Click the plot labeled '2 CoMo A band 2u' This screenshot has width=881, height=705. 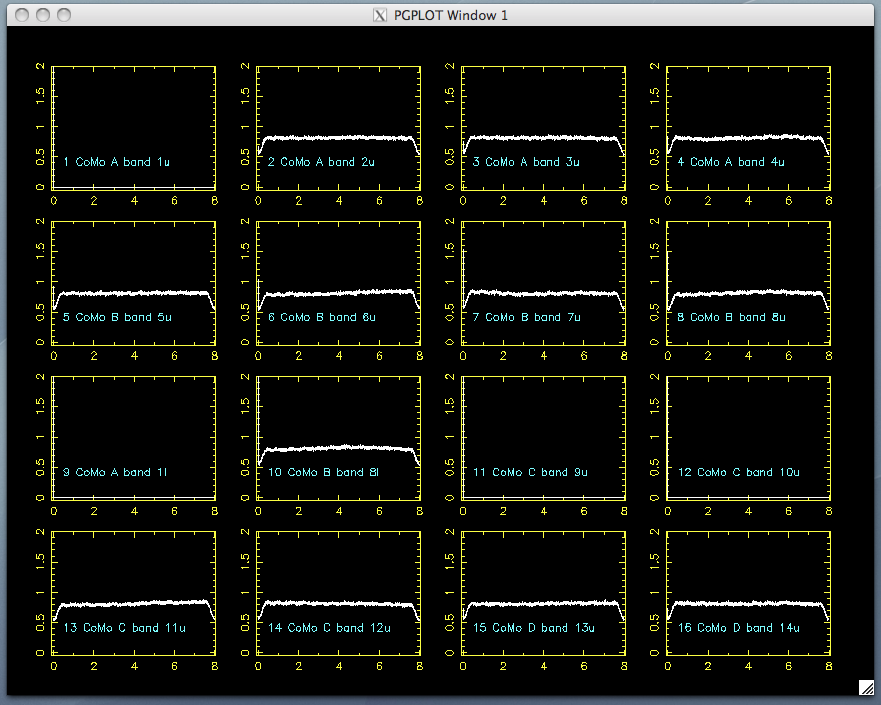(x=339, y=127)
